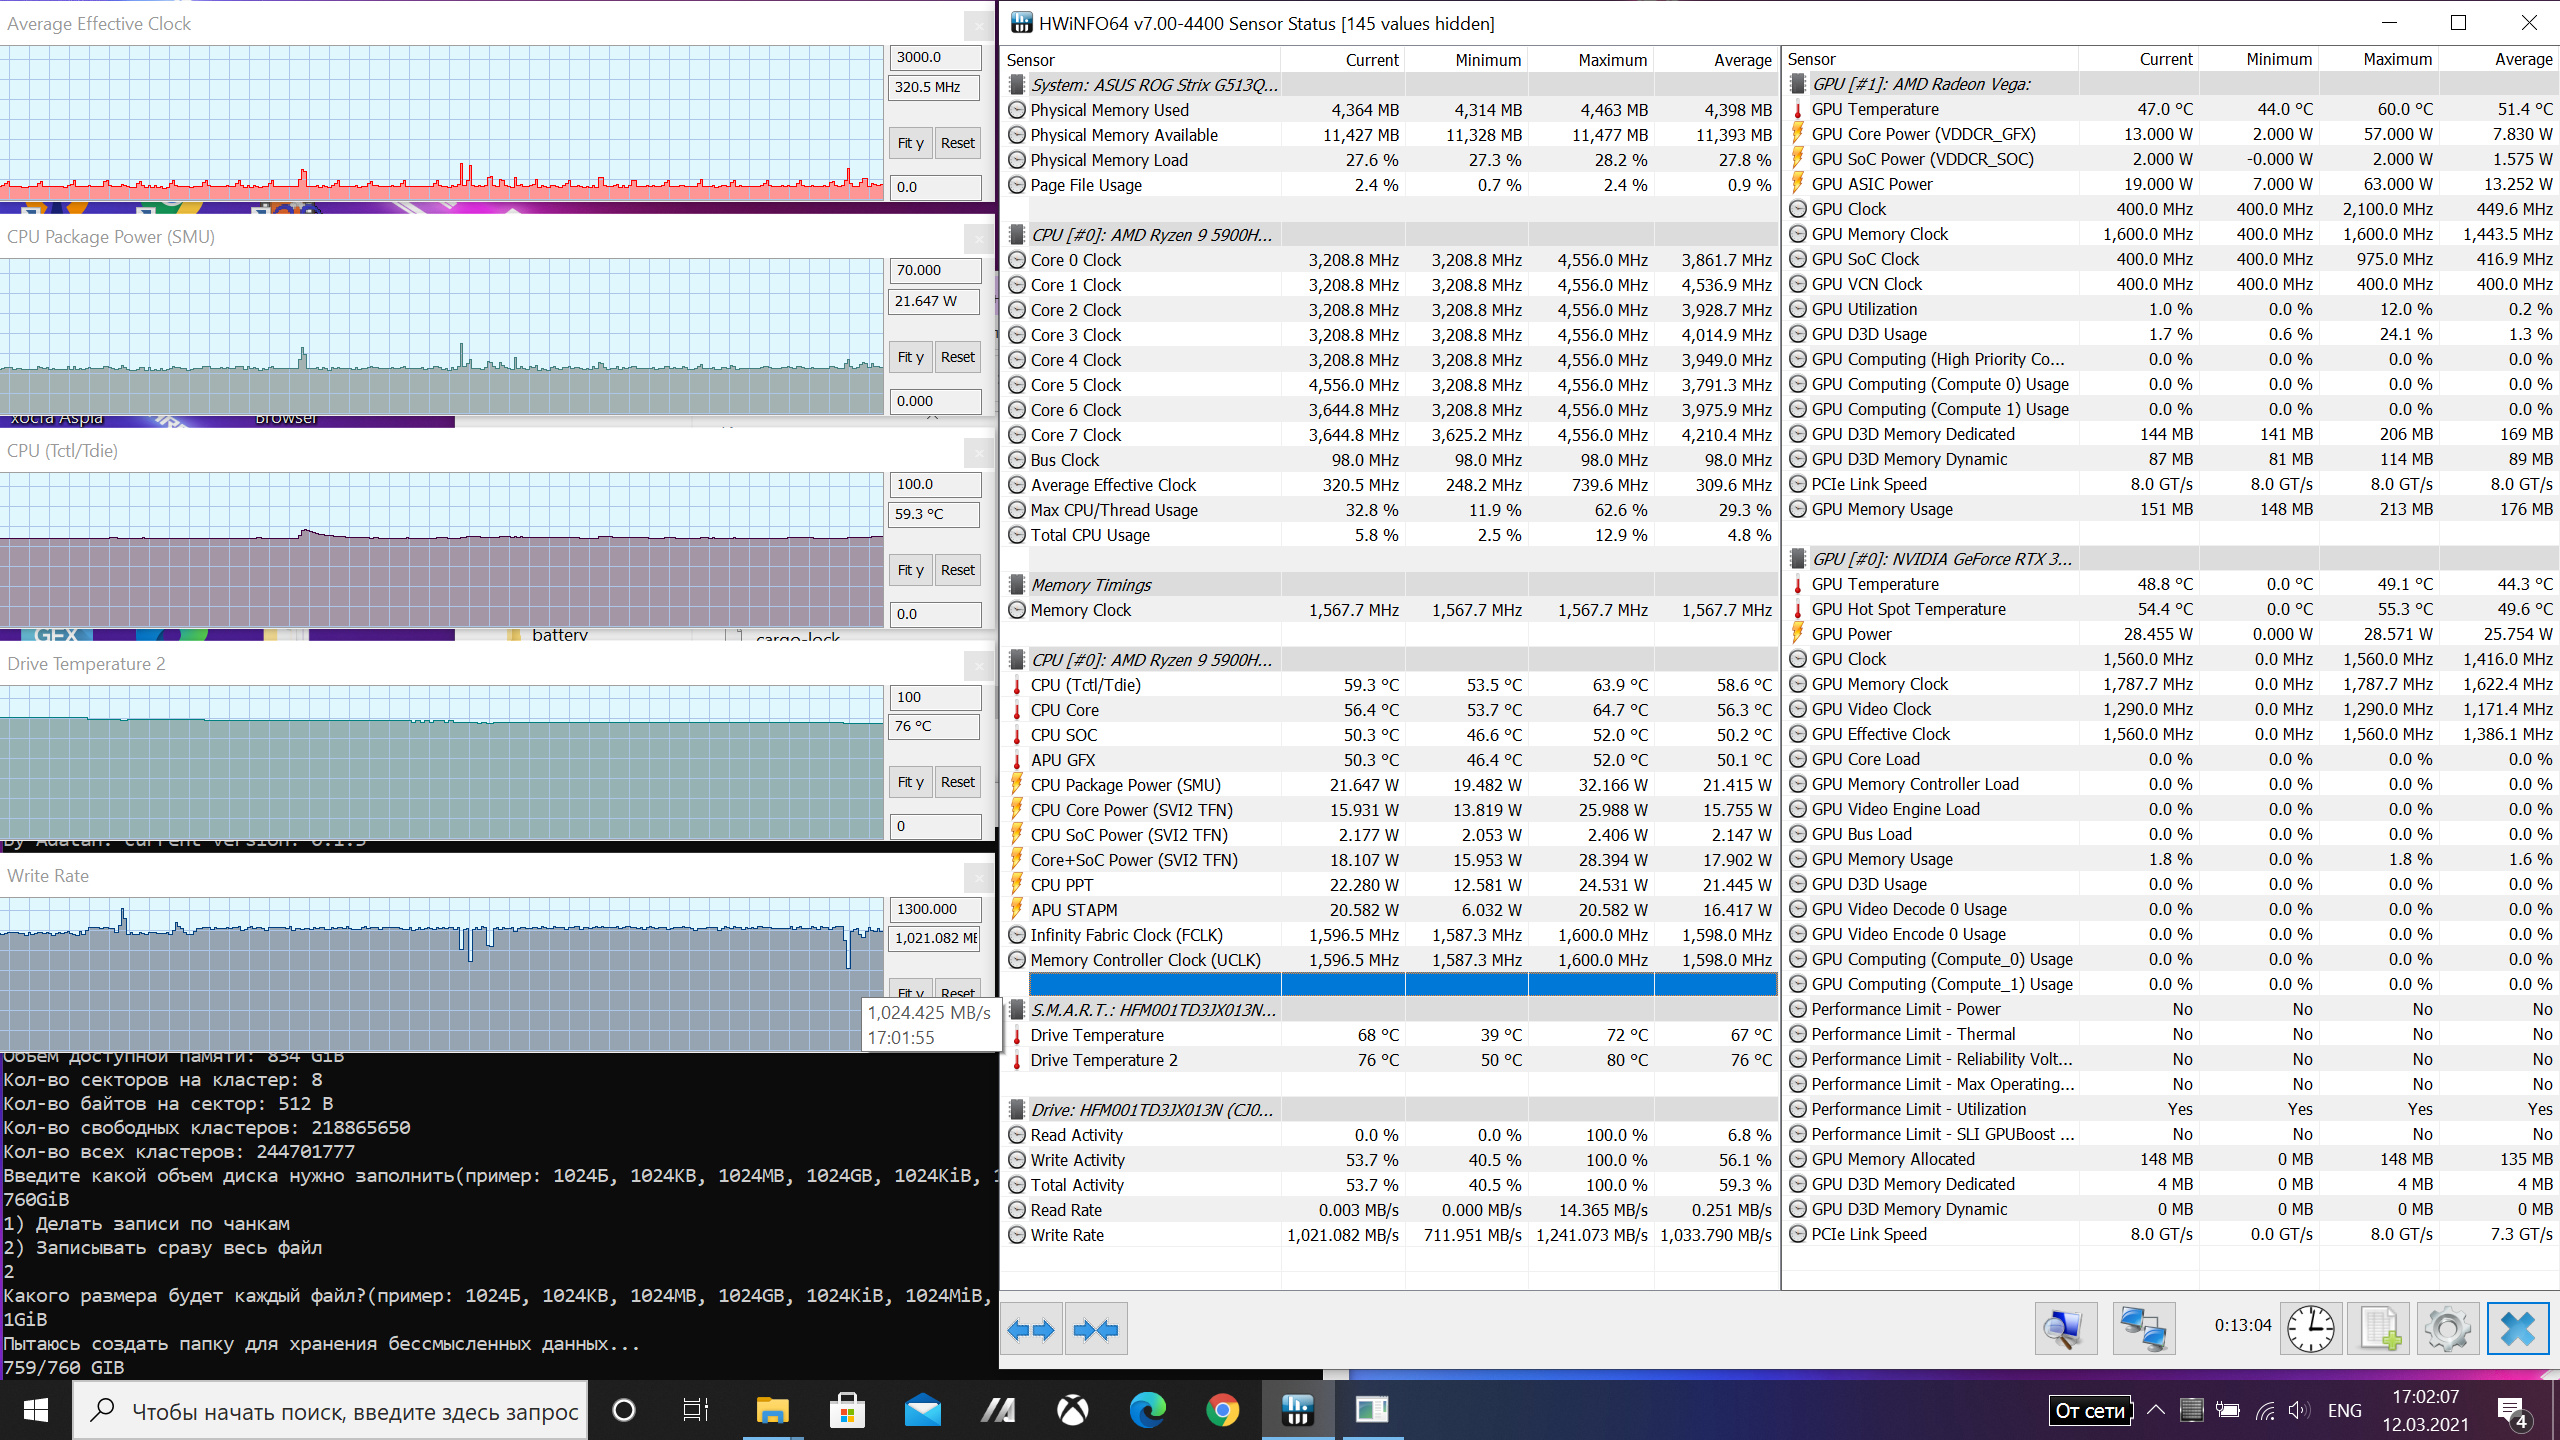The height and width of the screenshot is (1440, 2560).
Task: Click Fit y in CPU Package Power graph
Action: coord(910,357)
